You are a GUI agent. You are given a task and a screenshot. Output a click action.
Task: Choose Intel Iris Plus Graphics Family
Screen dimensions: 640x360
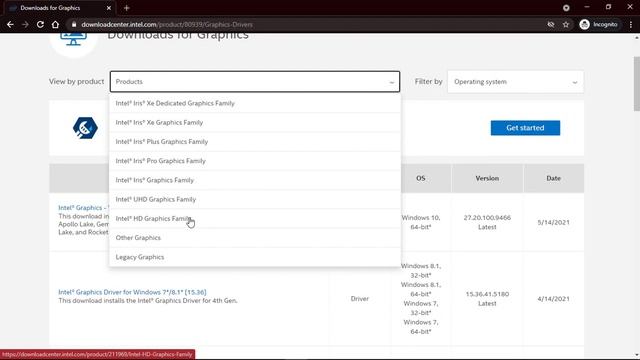[x=255, y=142]
